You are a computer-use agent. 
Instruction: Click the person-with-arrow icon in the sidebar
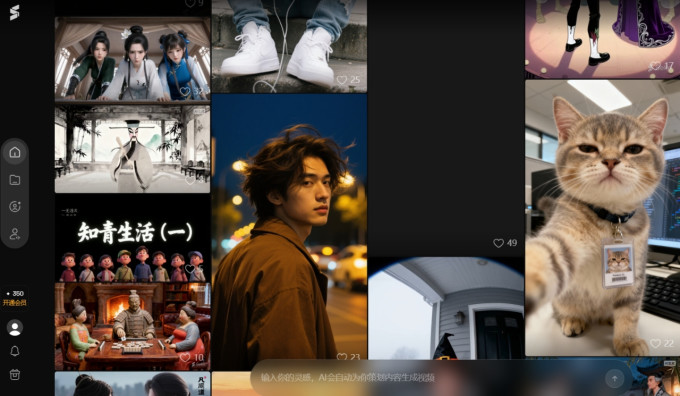coord(15,234)
